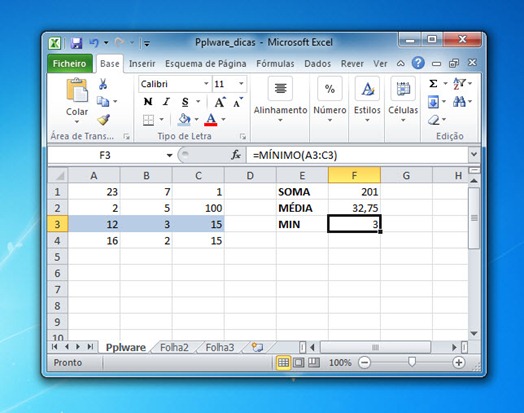Clear contents with eraser icon
This screenshot has height=413, width=524.
point(434,120)
